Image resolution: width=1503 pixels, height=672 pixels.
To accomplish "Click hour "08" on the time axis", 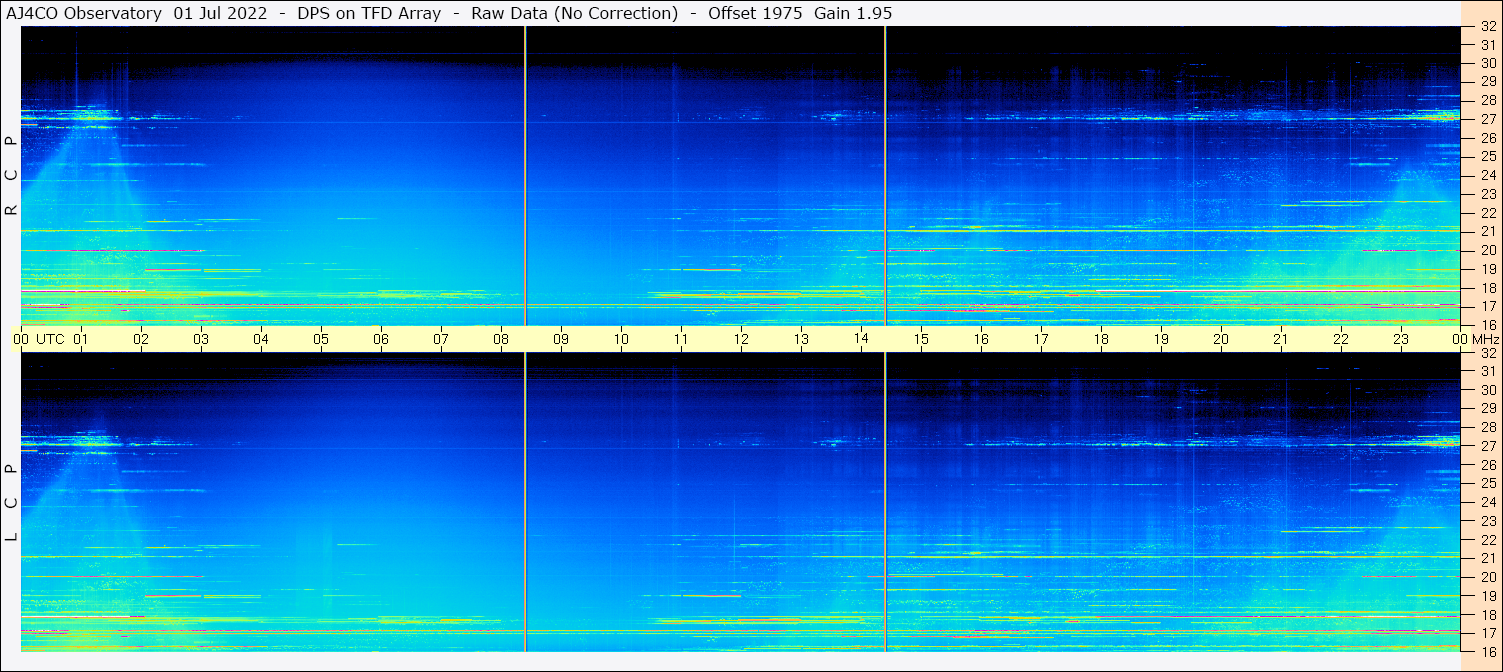I will (501, 339).
